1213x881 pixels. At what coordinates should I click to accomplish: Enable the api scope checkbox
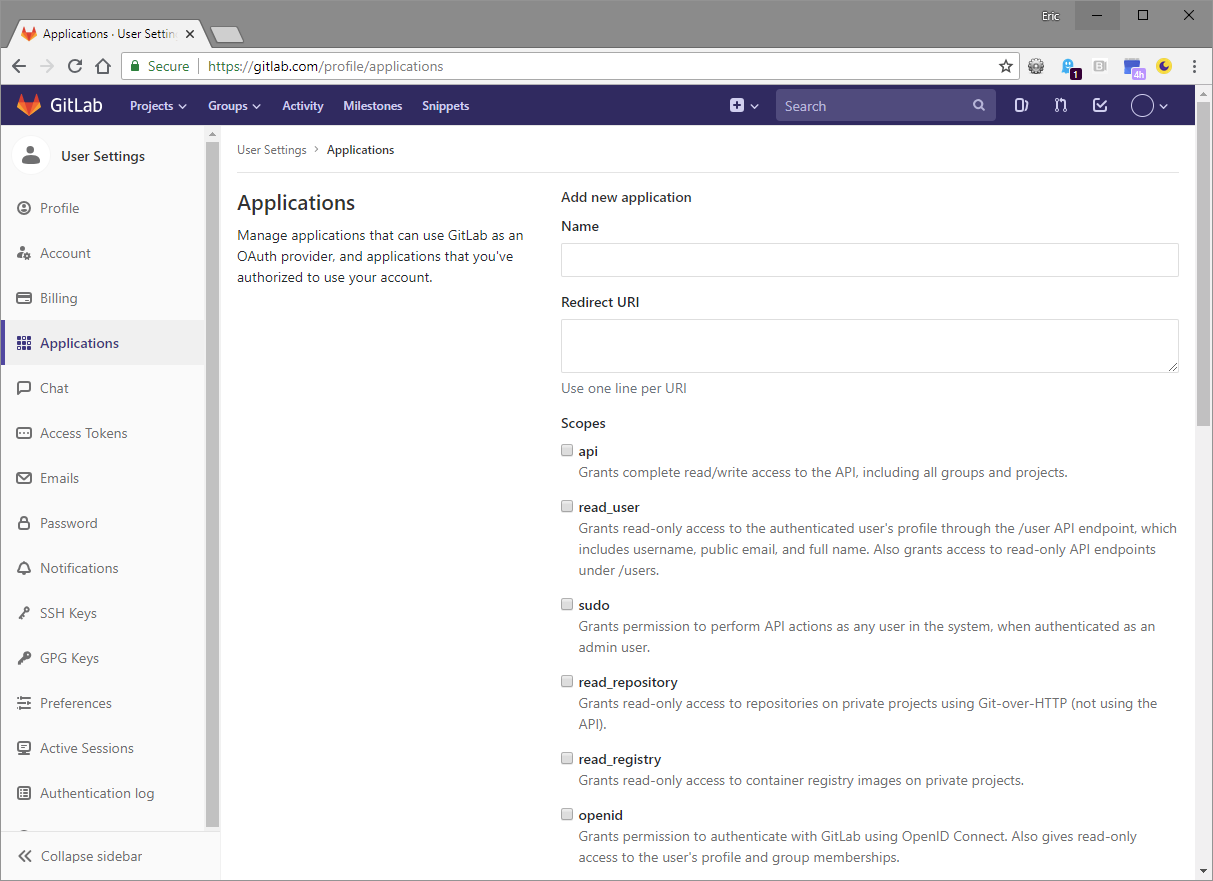(567, 450)
